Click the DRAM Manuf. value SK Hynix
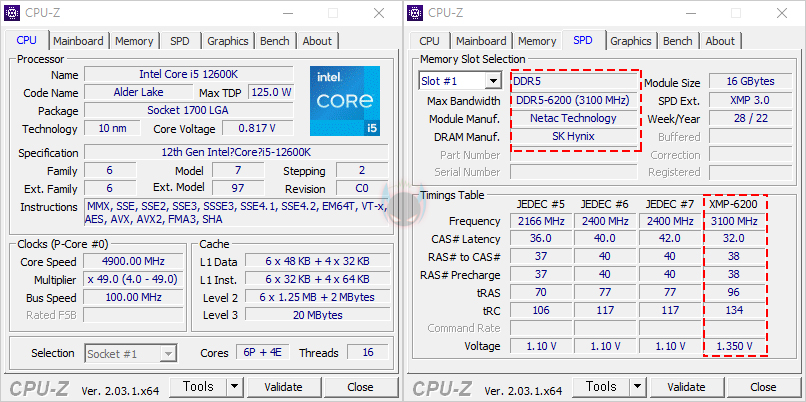Image resolution: width=806 pixels, height=402 pixels. pyautogui.click(x=574, y=136)
